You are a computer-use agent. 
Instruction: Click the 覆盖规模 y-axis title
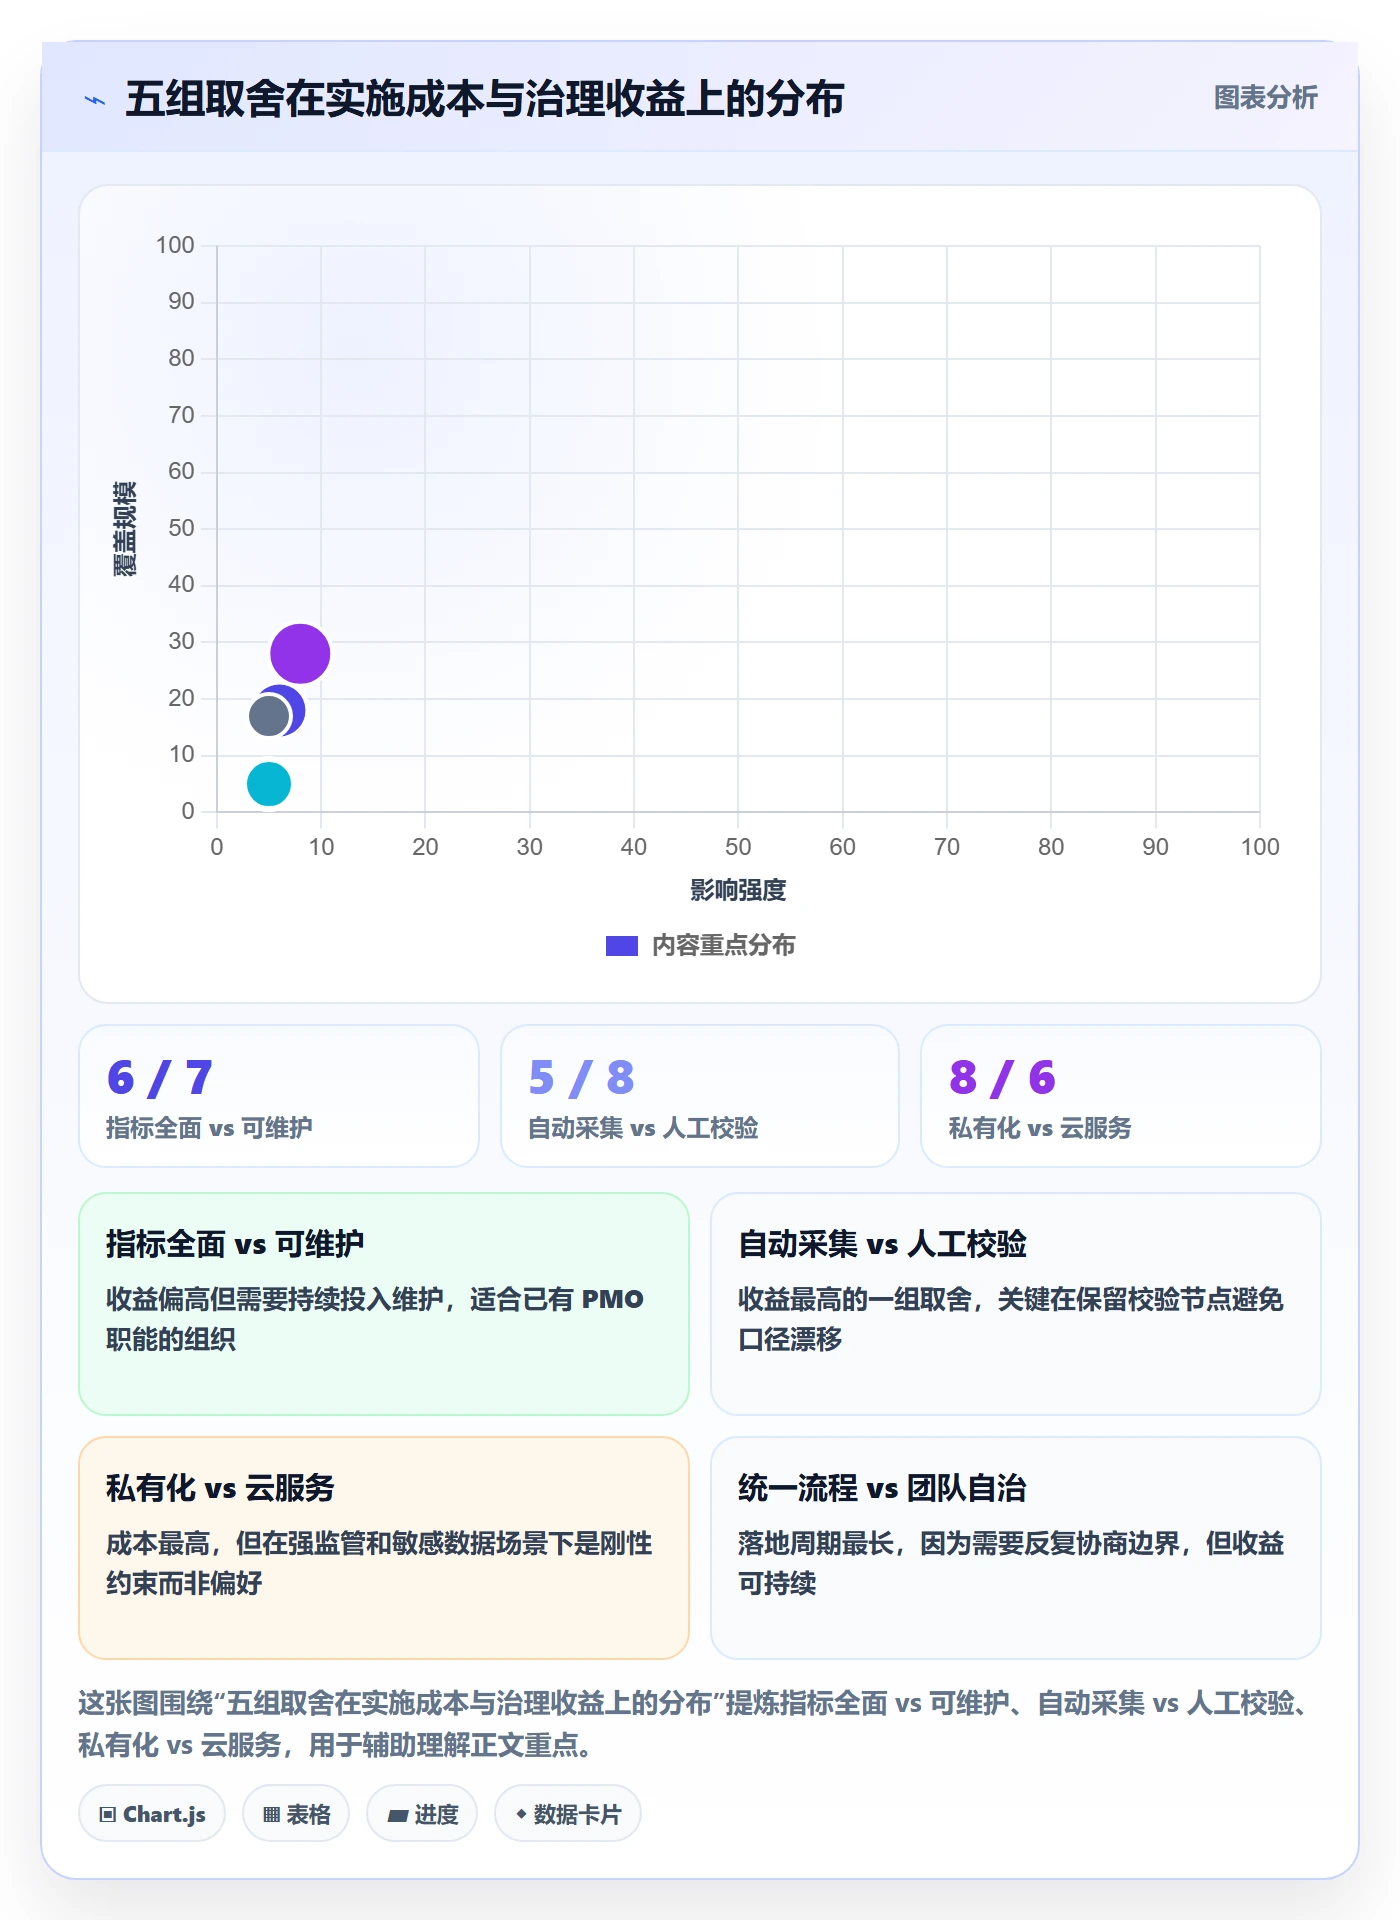[x=124, y=528]
